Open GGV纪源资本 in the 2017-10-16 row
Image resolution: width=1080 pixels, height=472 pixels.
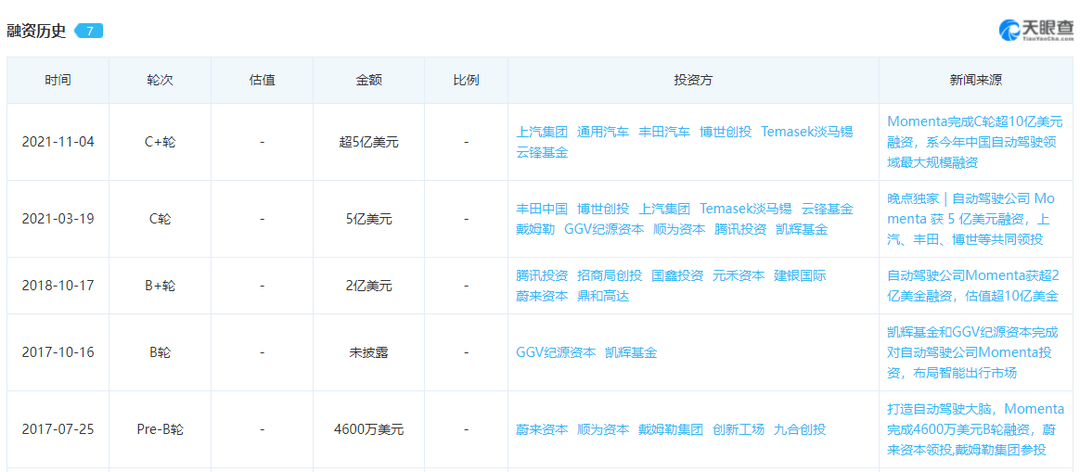tap(556, 352)
